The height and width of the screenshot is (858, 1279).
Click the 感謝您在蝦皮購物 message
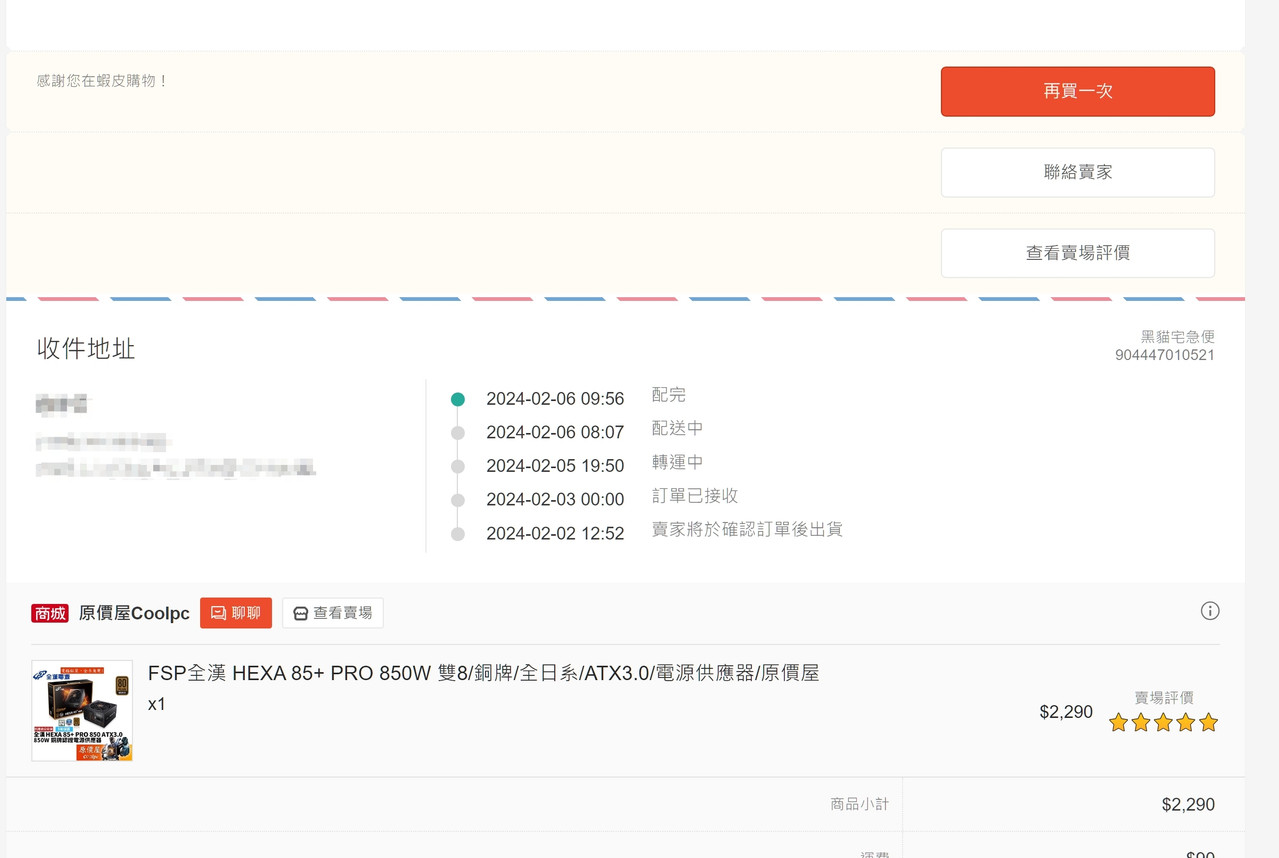tap(103, 81)
